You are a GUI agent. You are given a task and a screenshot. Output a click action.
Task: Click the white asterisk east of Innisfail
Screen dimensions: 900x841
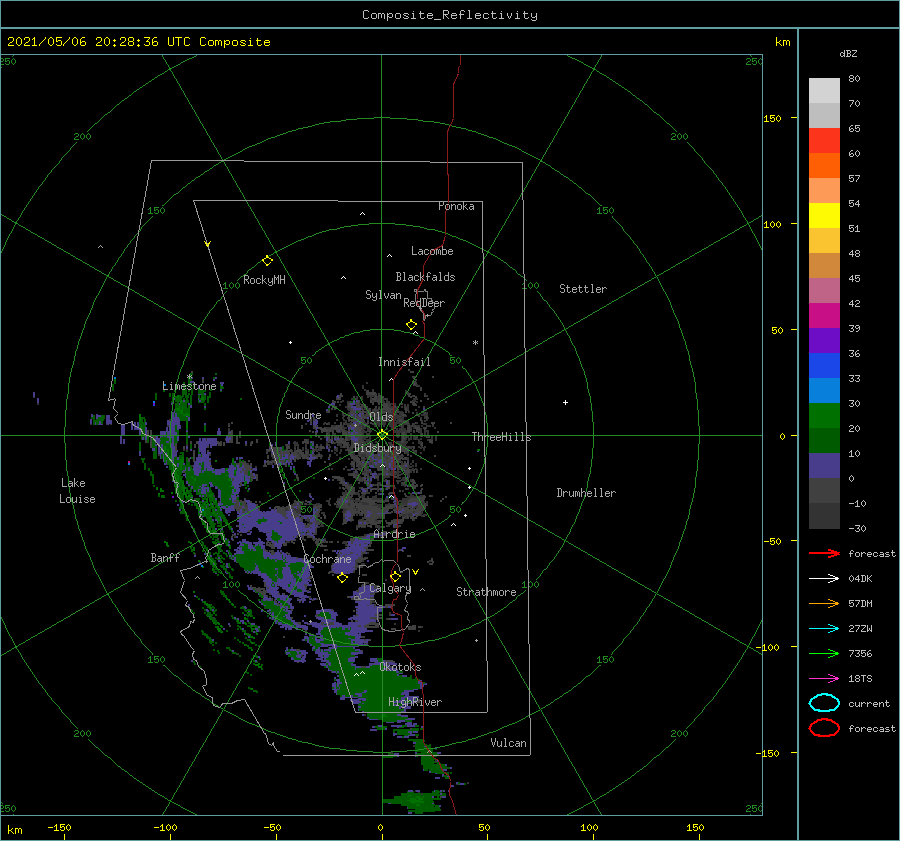tap(475, 343)
